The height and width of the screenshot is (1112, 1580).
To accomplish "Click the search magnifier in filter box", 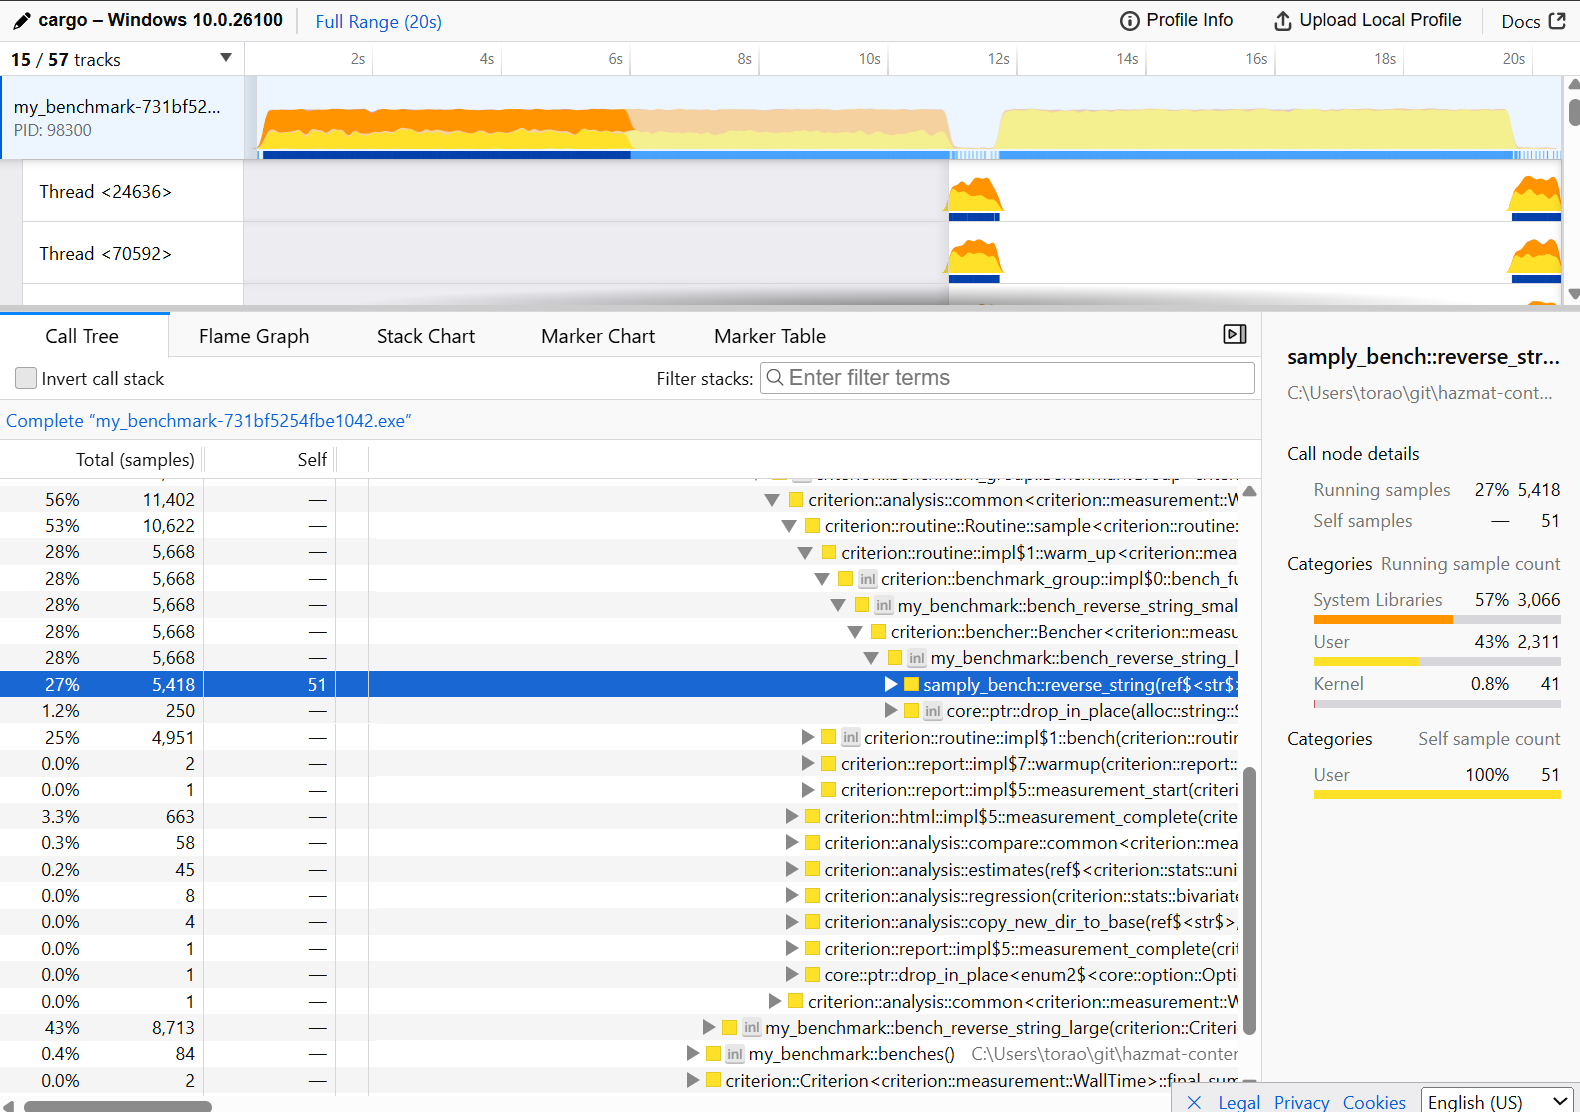I will pos(775,378).
